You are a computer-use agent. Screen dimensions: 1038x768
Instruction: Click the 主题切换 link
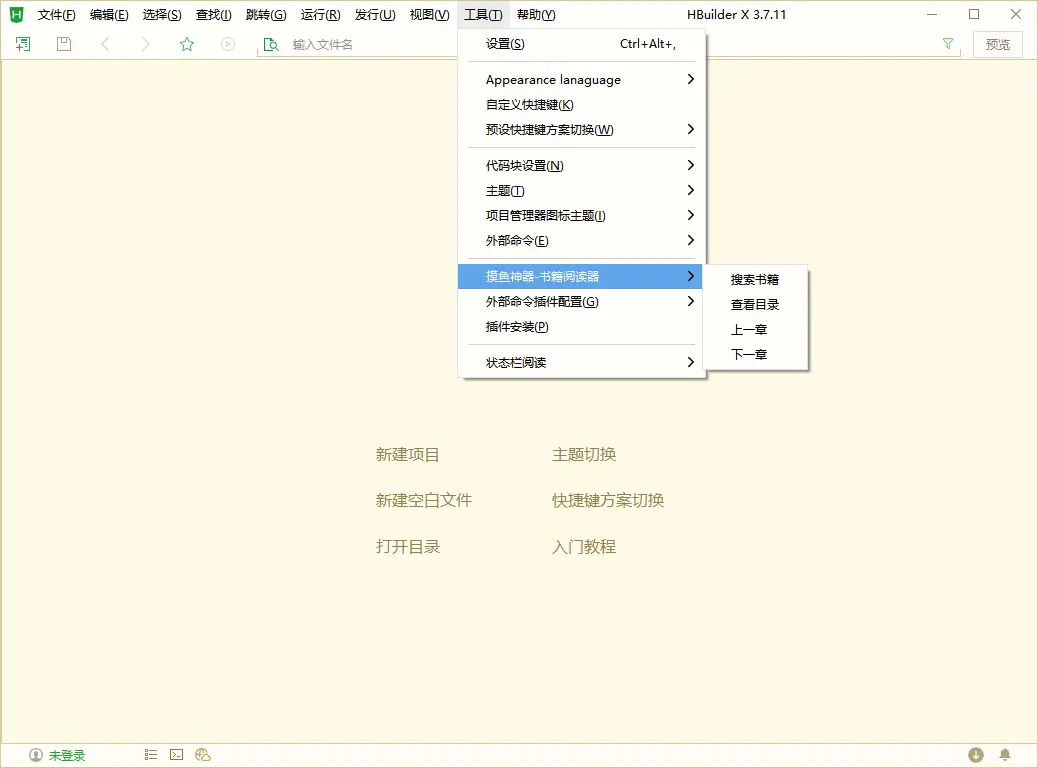584,455
